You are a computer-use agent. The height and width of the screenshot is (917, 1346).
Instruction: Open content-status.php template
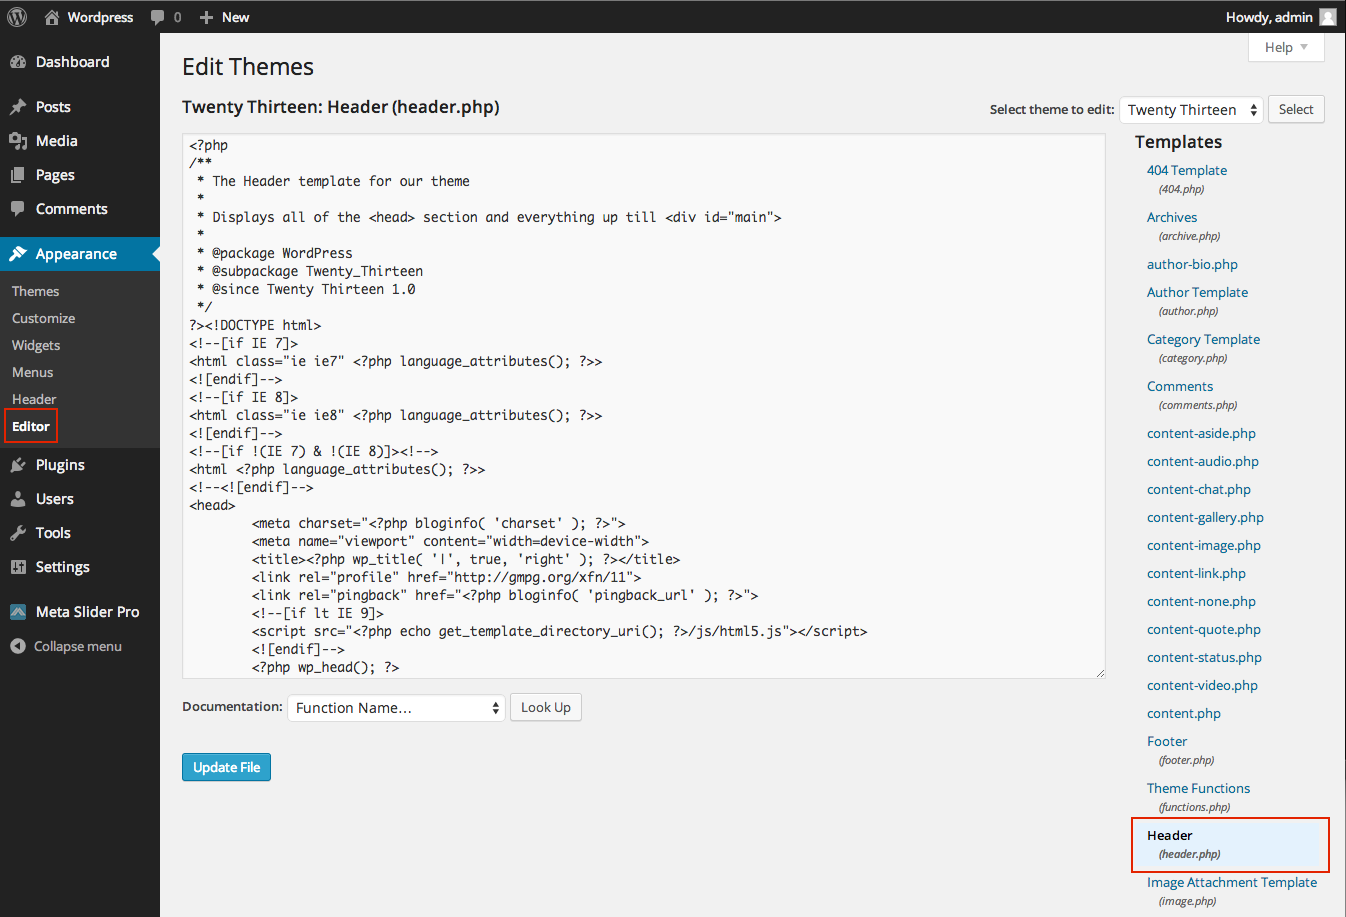coord(1204,657)
